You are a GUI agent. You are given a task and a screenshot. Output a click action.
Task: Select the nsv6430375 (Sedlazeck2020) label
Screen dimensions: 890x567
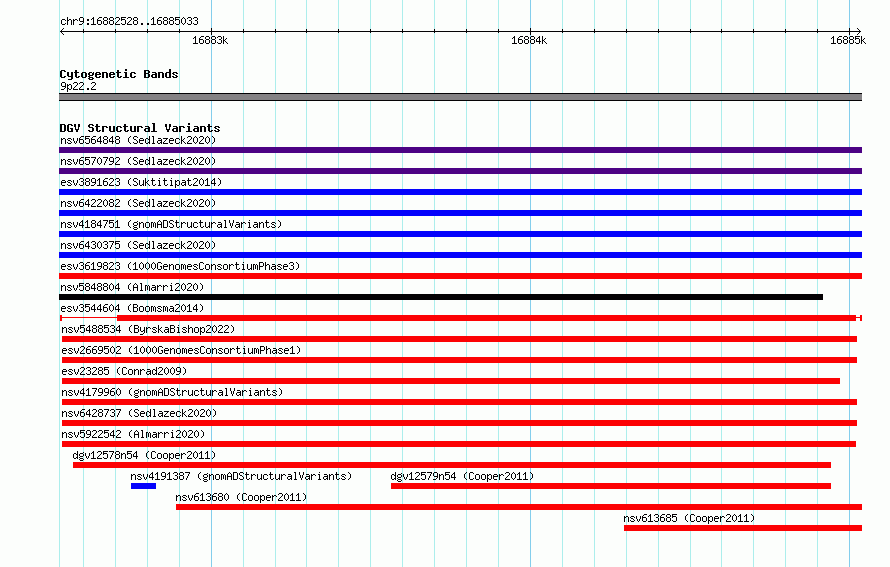138,245
